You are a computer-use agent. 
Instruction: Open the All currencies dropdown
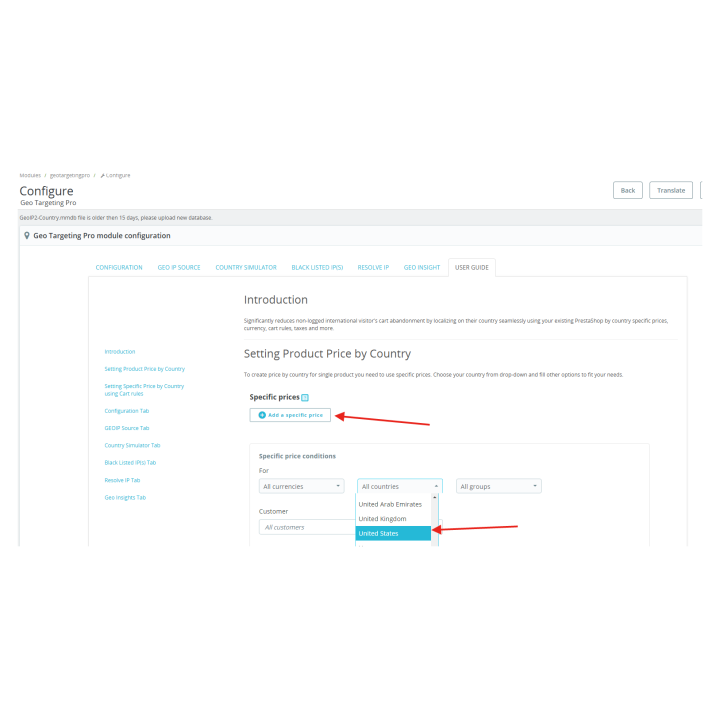pos(302,486)
